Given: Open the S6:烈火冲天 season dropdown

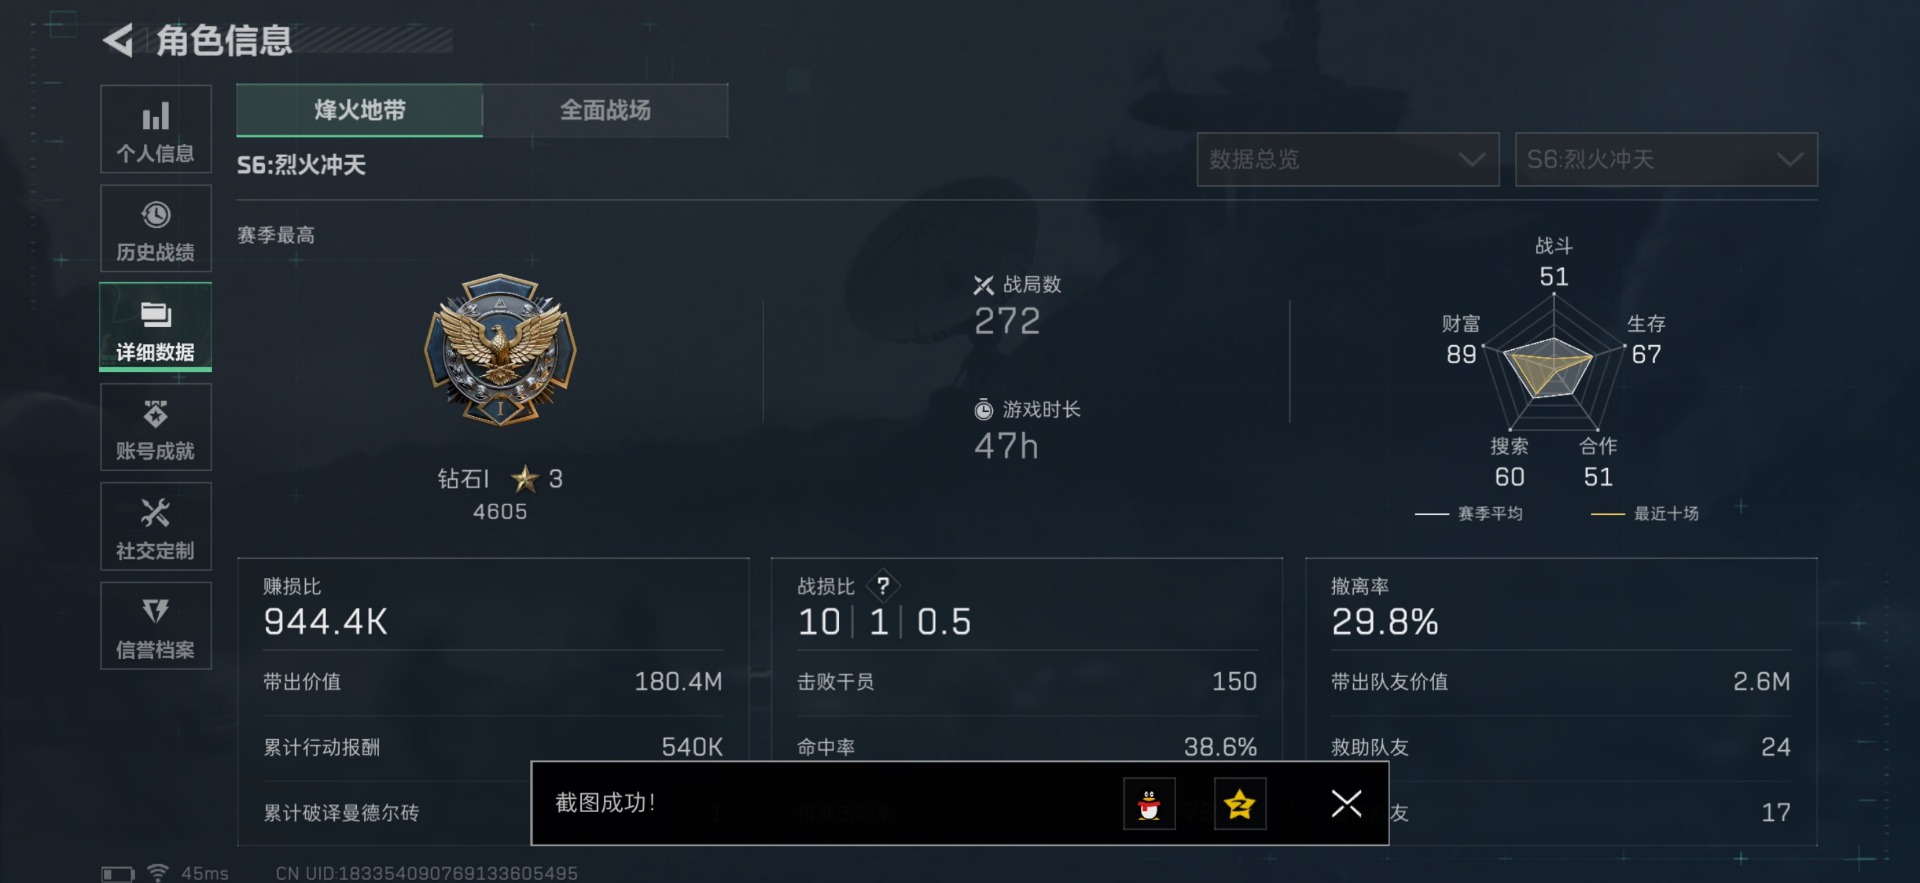Looking at the screenshot, I should [x=1666, y=160].
